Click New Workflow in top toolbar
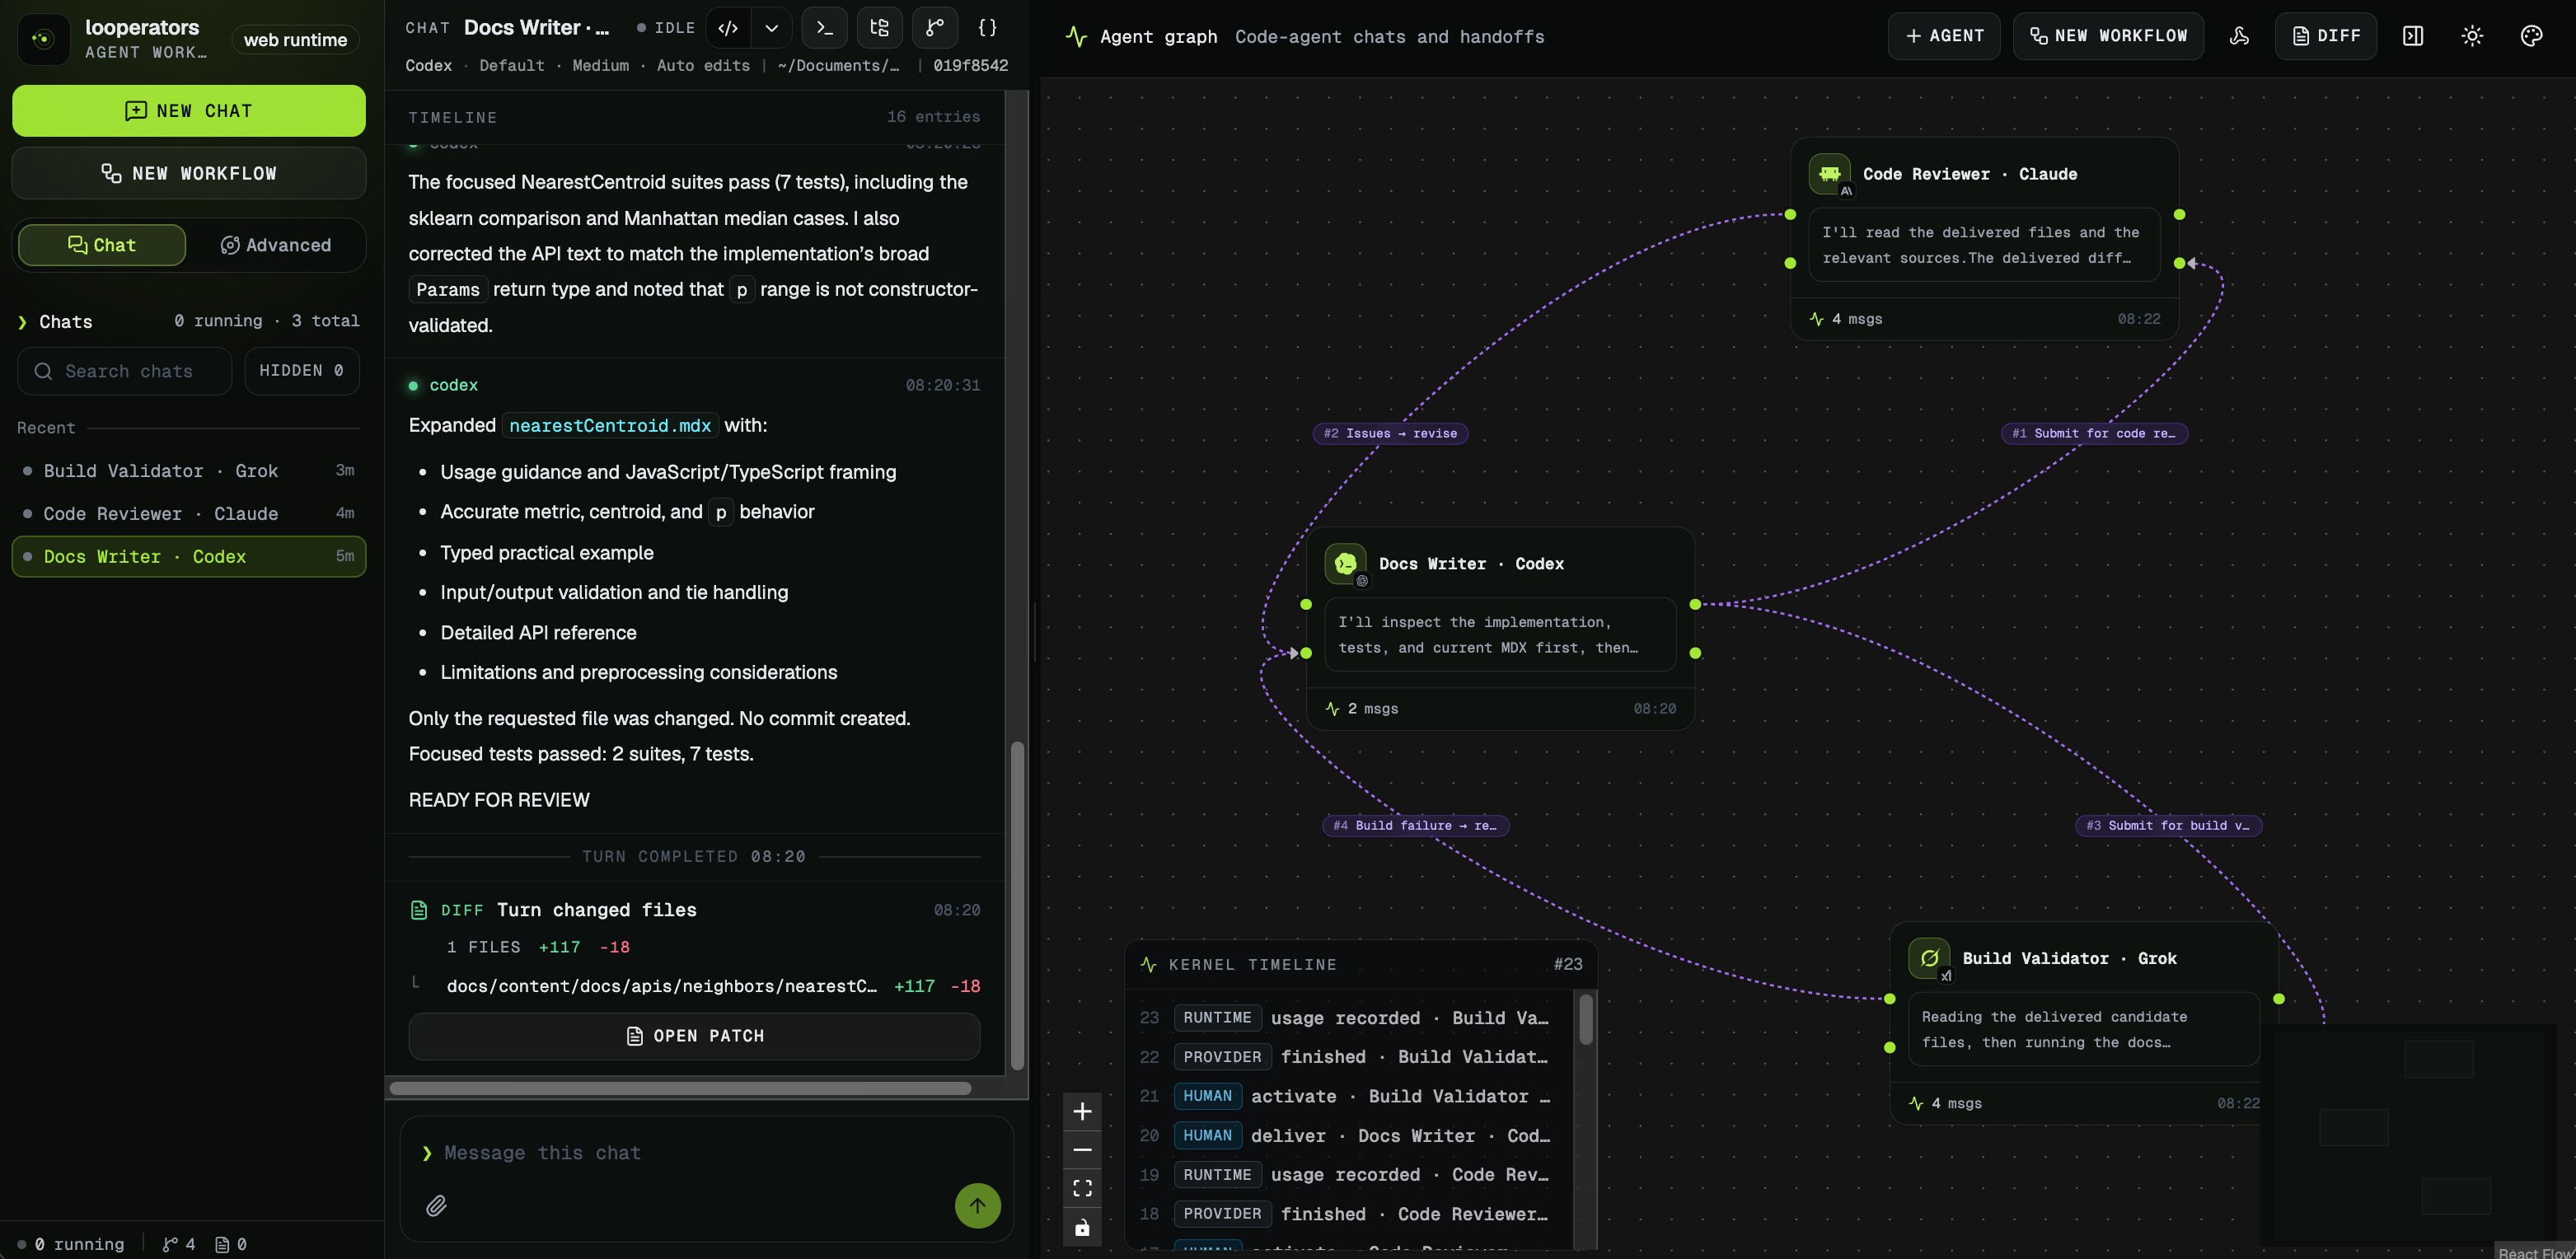 coord(2108,36)
